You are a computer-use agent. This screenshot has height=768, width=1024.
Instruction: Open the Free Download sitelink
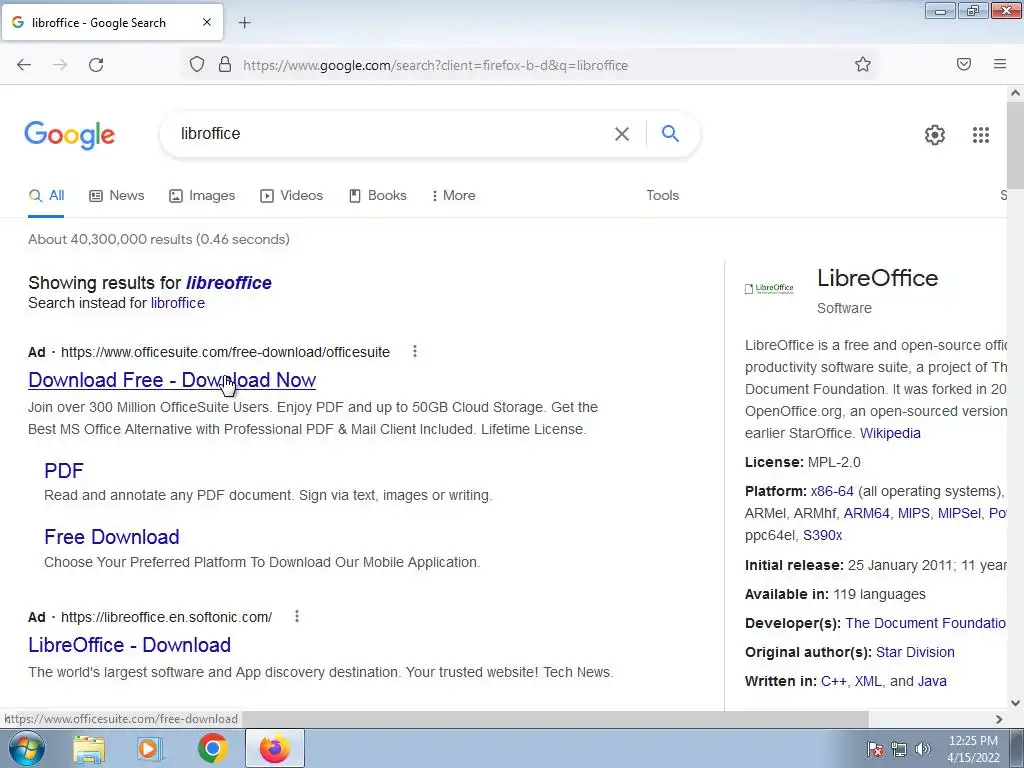[x=112, y=537]
